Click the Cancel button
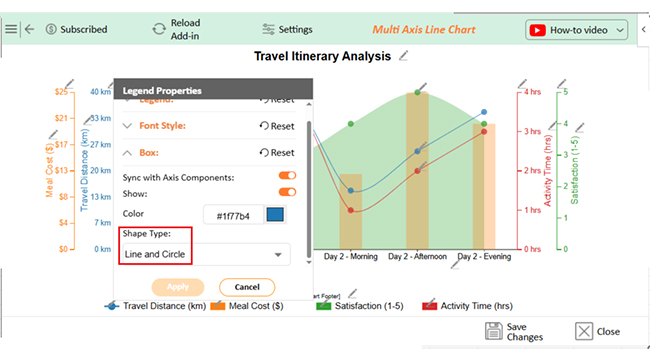Screen dimensions: 650x361 pos(247,287)
